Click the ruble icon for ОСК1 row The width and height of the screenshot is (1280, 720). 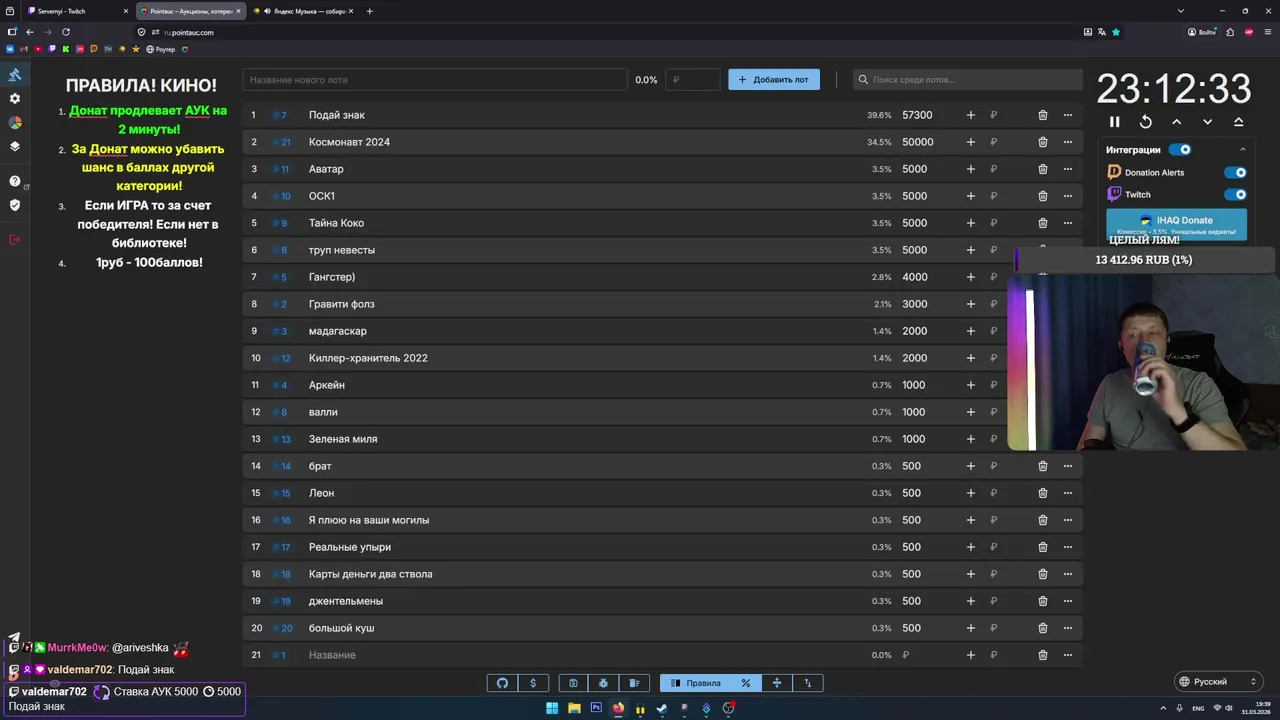coord(993,196)
